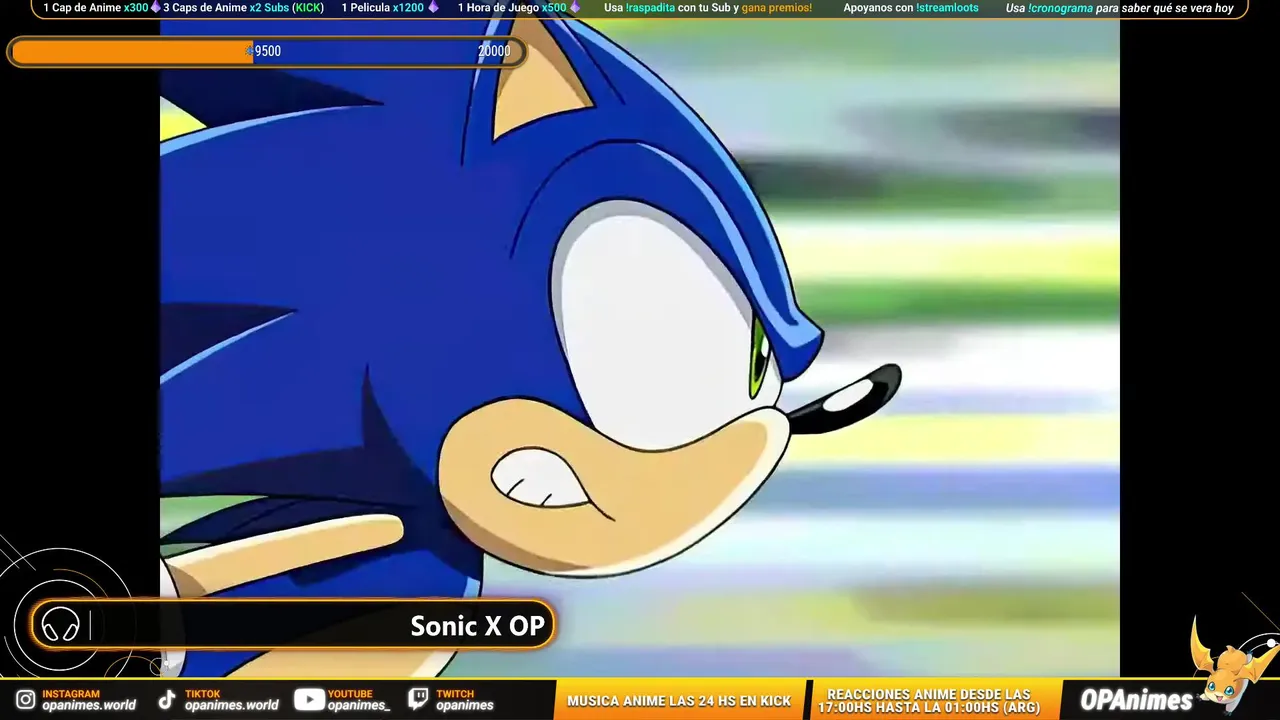Click the purple gem after x300
The height and width of the screenshot is (720, 1280).
[x=155, y=8]
